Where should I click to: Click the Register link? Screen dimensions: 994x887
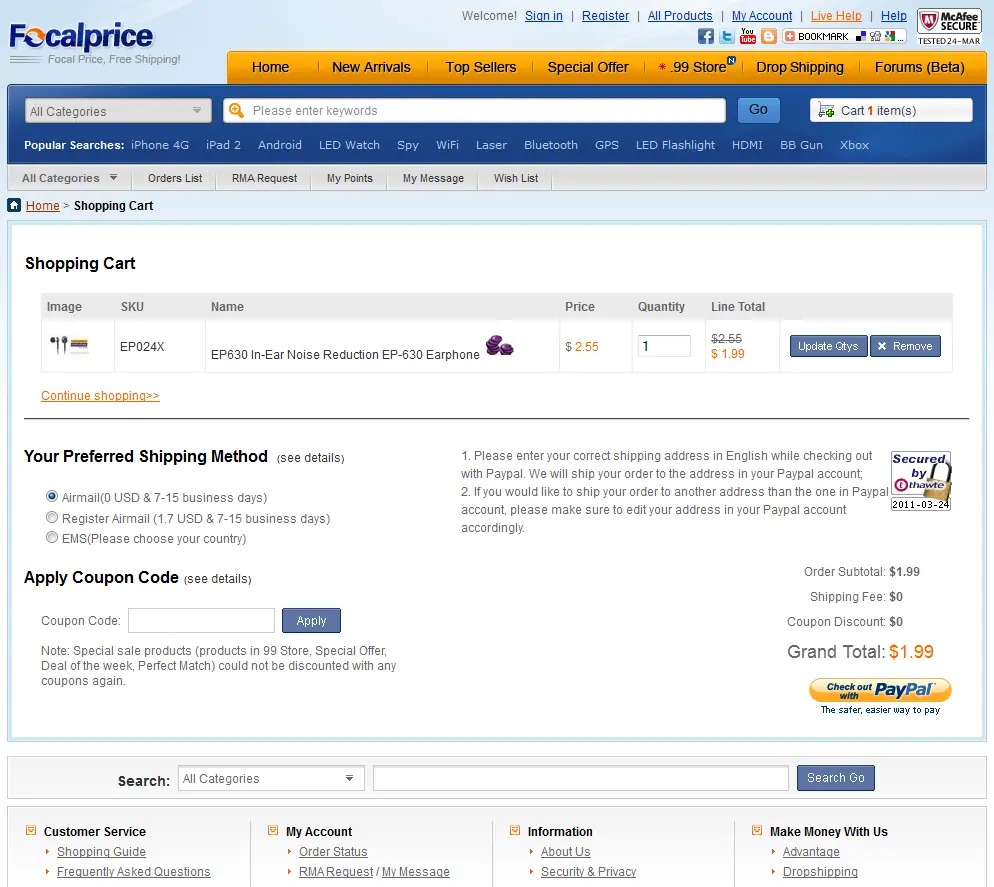tap(605, 16)
